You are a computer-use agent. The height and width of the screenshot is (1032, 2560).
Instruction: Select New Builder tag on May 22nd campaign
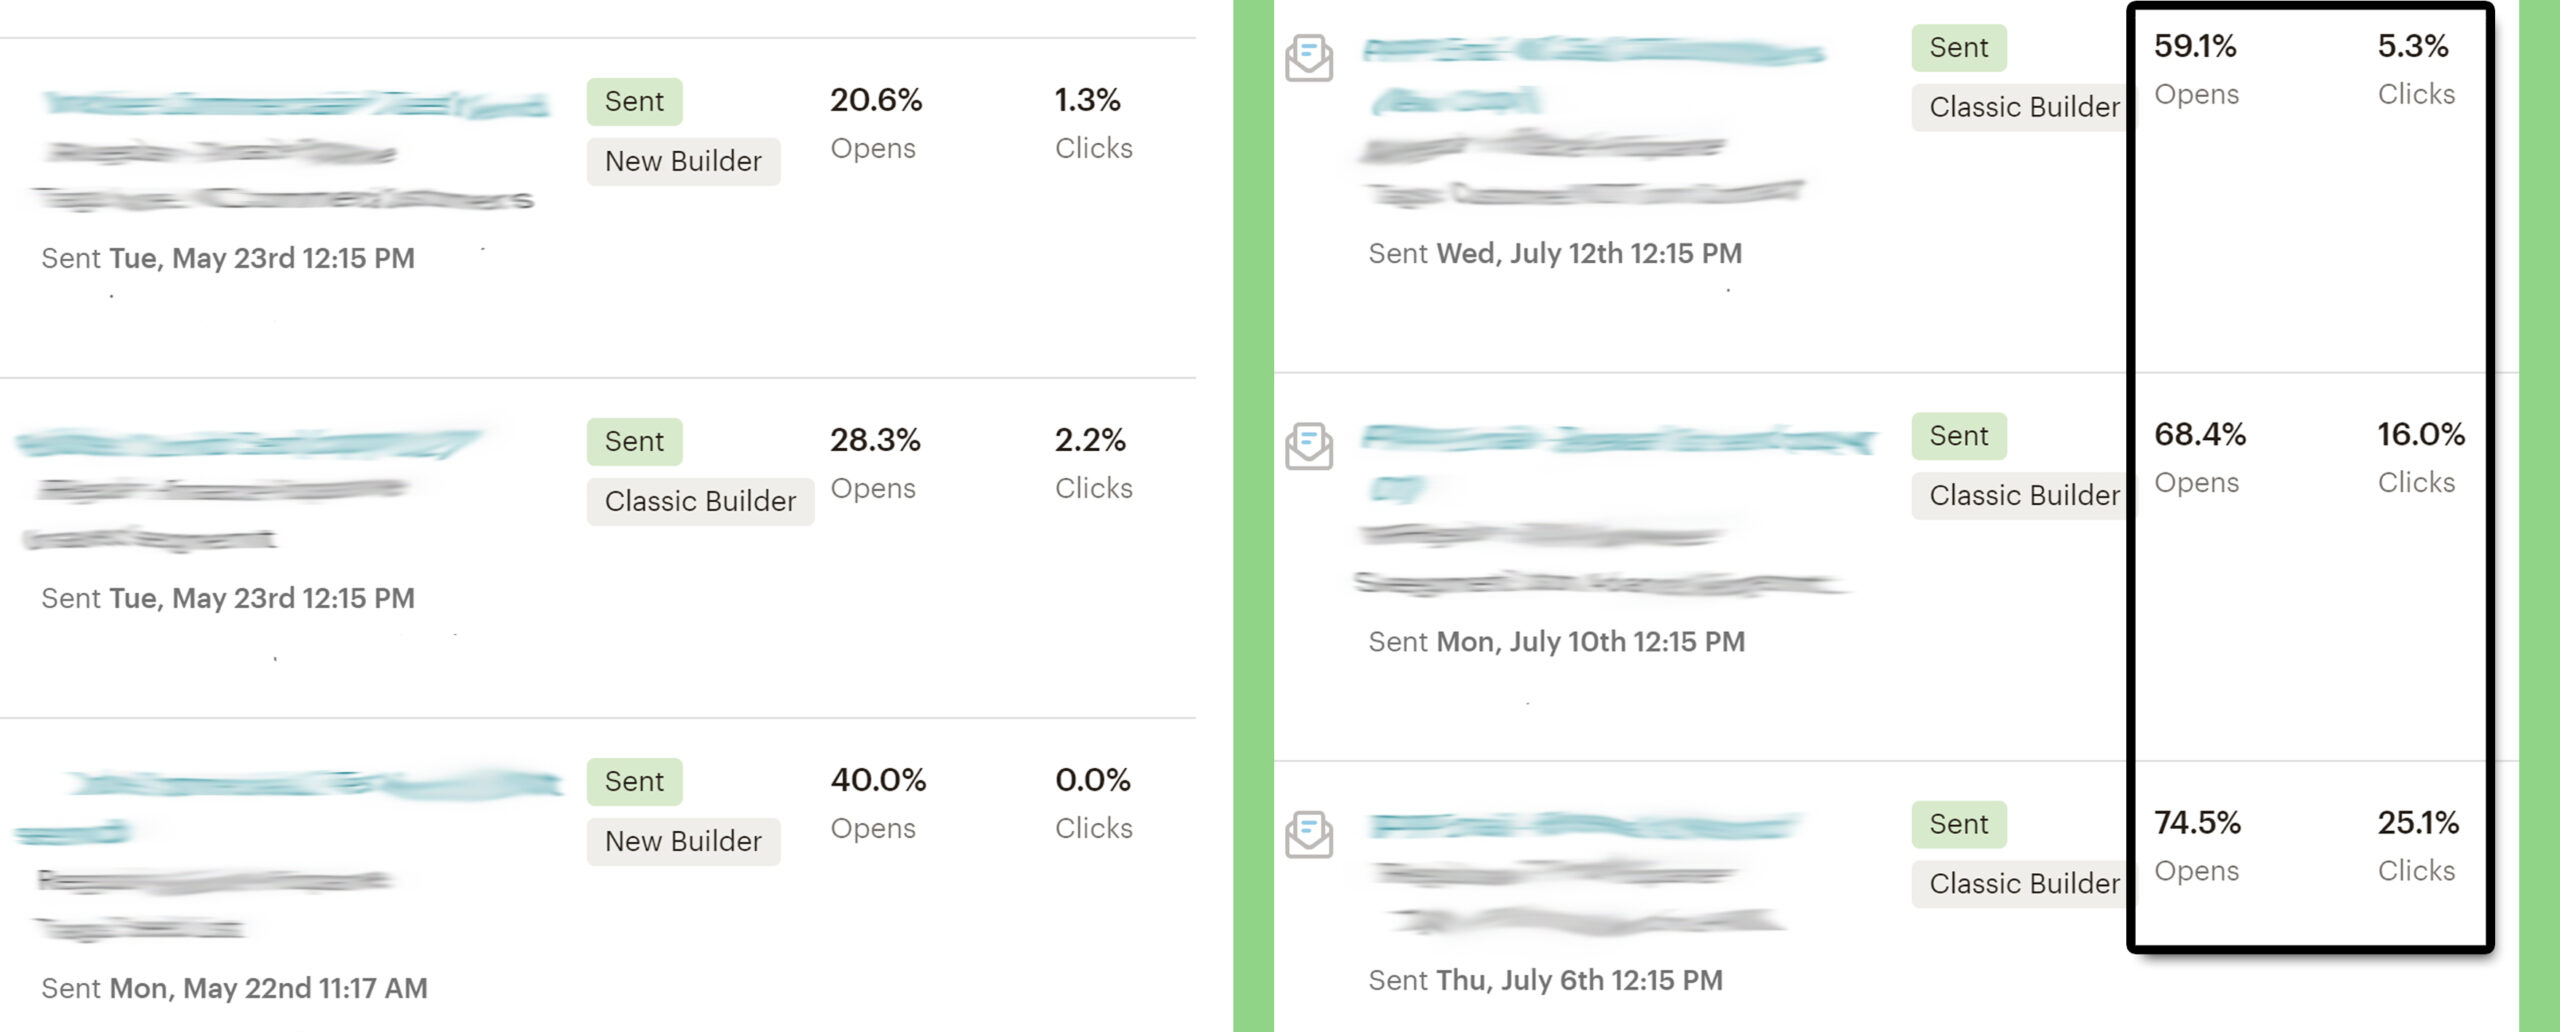[683, 841]
